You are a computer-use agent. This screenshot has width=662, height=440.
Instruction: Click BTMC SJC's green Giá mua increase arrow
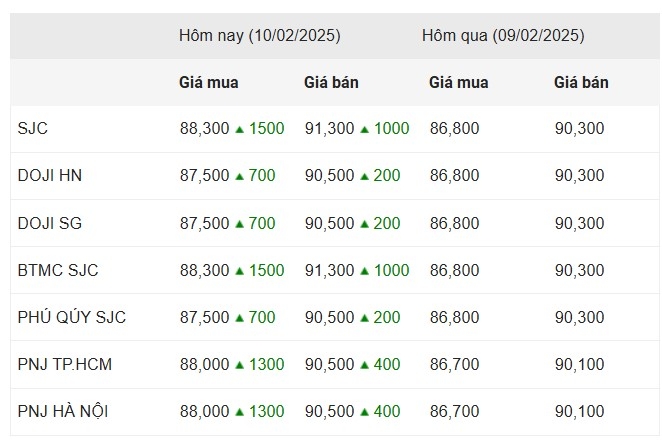(239, 270)
